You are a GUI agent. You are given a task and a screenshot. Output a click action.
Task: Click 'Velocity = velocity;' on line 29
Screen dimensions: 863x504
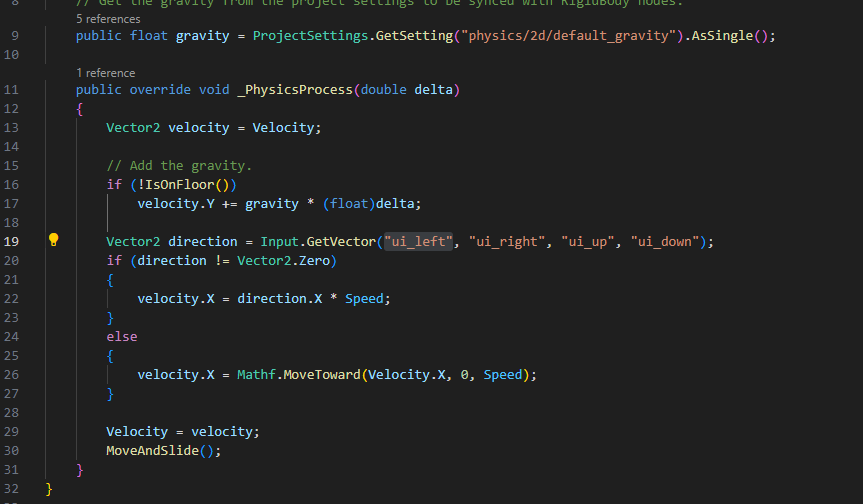coord(183,432)
